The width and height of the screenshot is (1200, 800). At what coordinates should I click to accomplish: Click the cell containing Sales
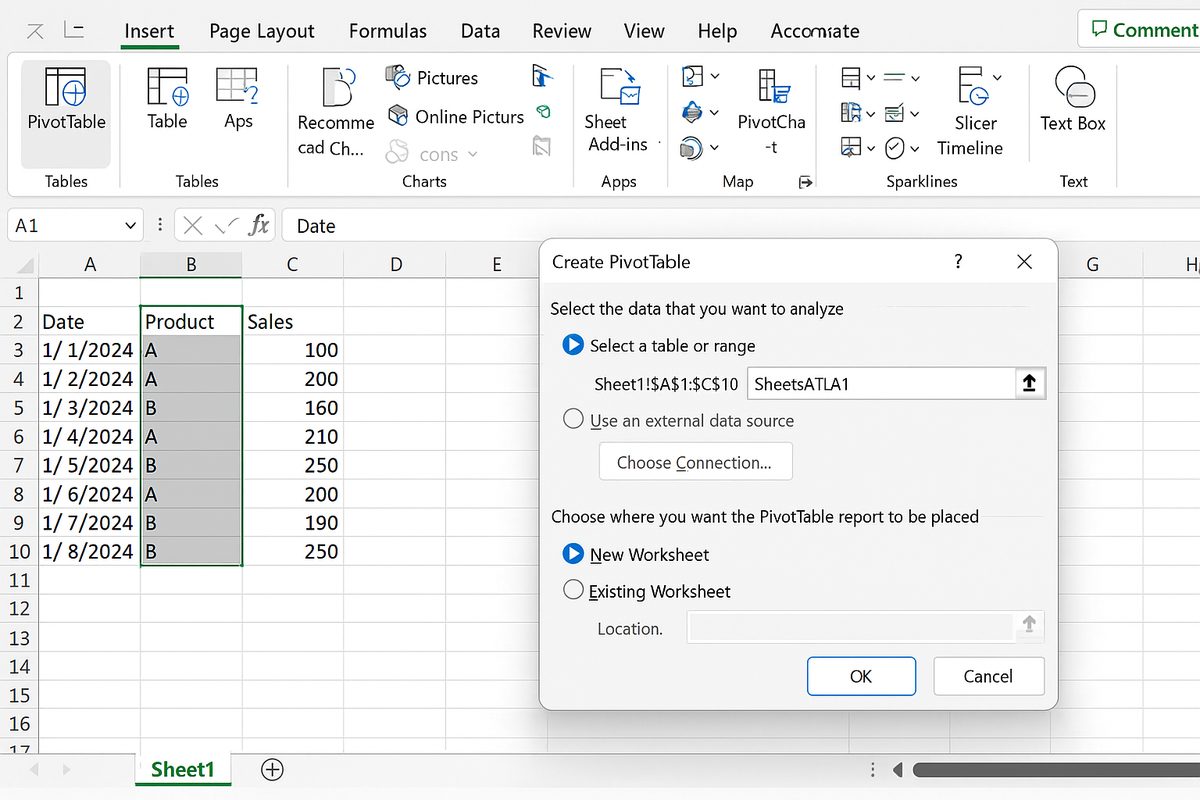pos(293,322)
